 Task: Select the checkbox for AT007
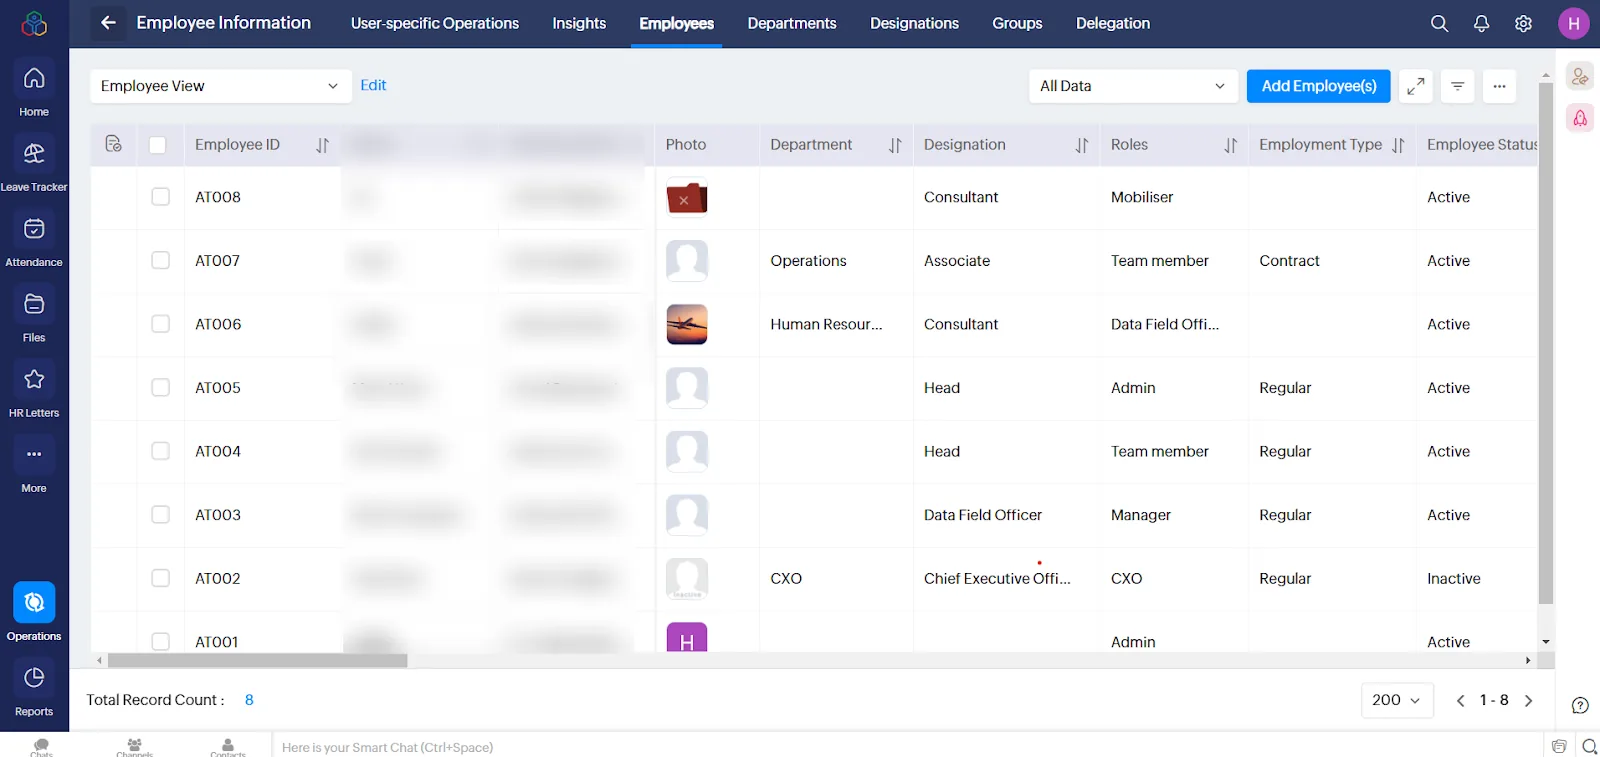[x=160, y=260]
